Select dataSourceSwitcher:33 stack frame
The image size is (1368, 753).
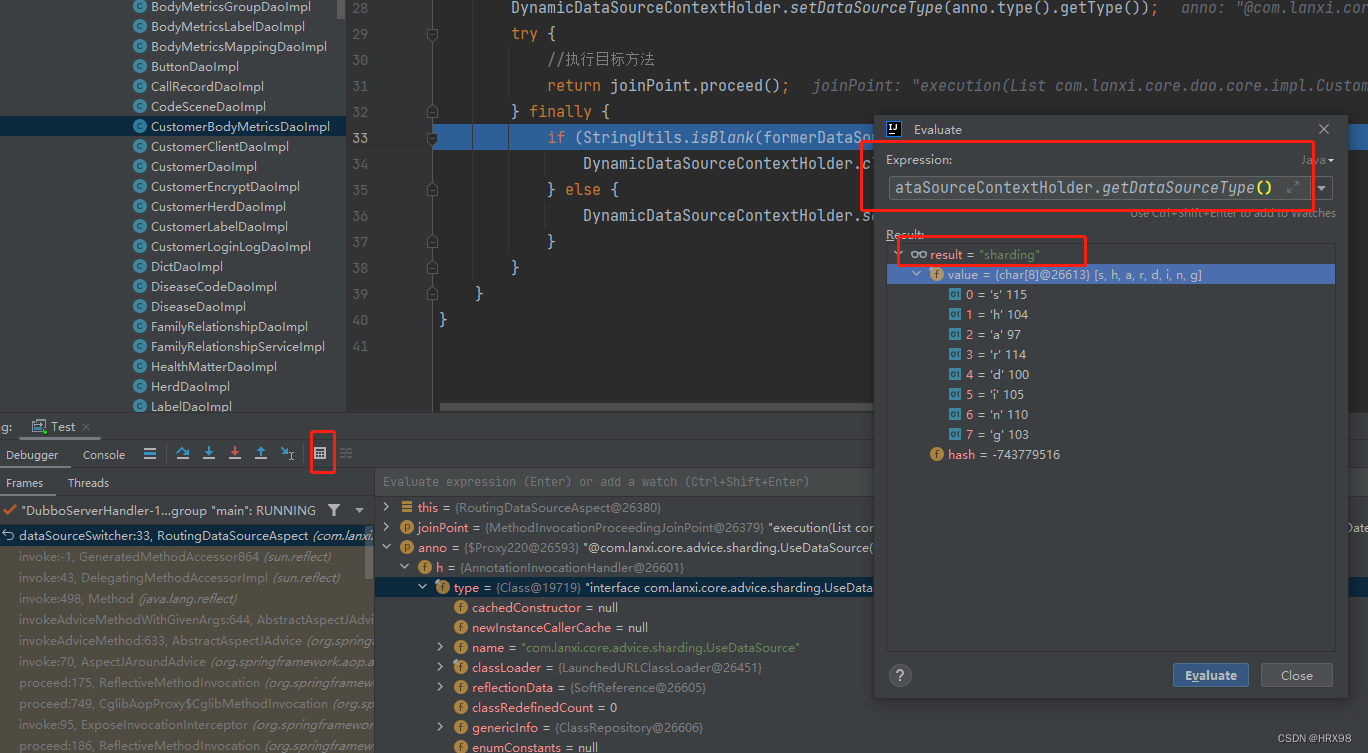coord(186,536)
